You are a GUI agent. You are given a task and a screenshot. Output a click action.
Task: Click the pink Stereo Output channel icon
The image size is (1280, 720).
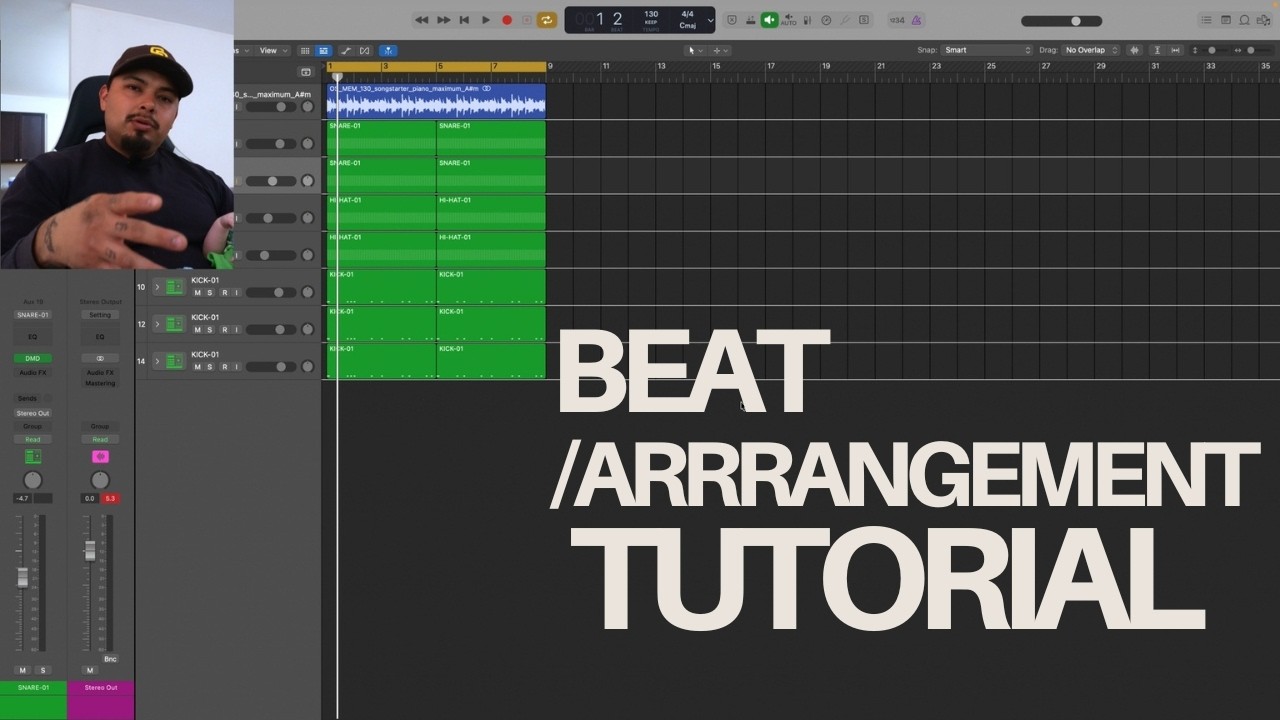100,457
